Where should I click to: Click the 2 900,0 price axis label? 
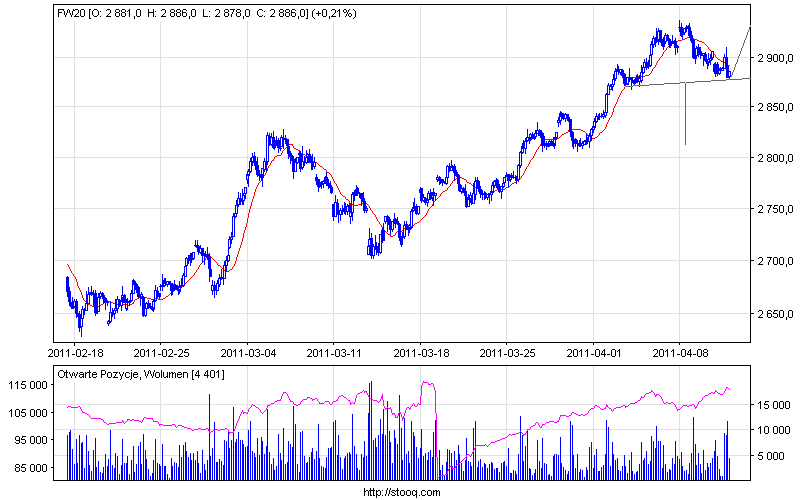(776, 58)
